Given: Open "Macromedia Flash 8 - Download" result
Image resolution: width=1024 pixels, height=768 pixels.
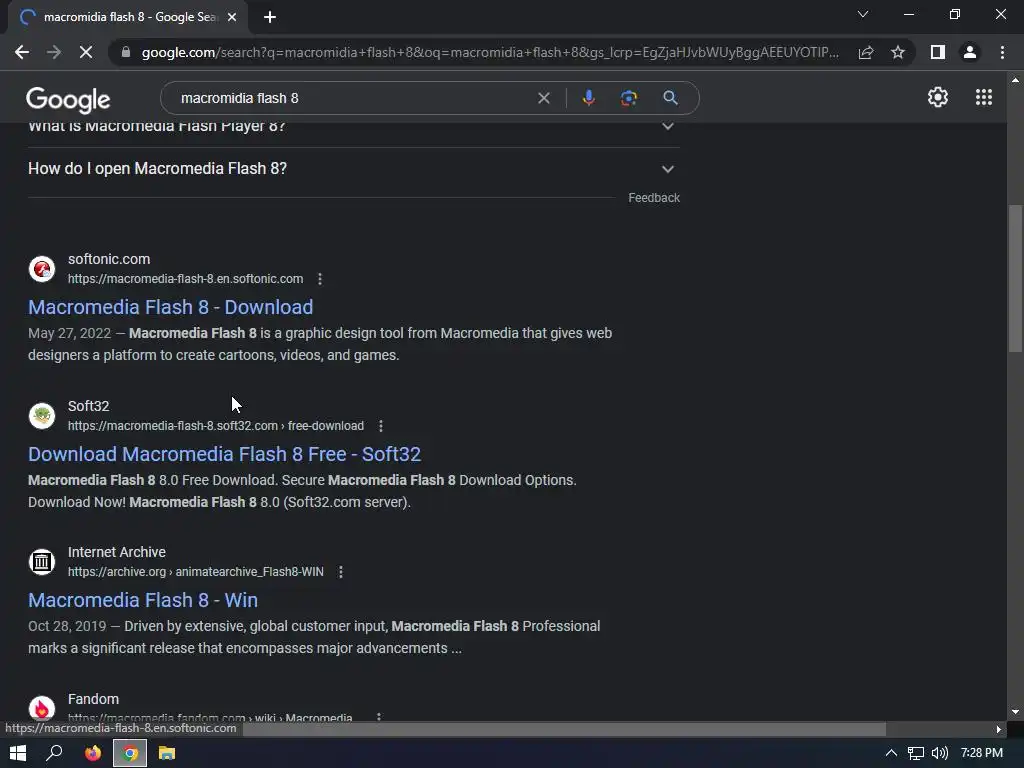Looking at the screenshot, I should (x=170, y=307).
